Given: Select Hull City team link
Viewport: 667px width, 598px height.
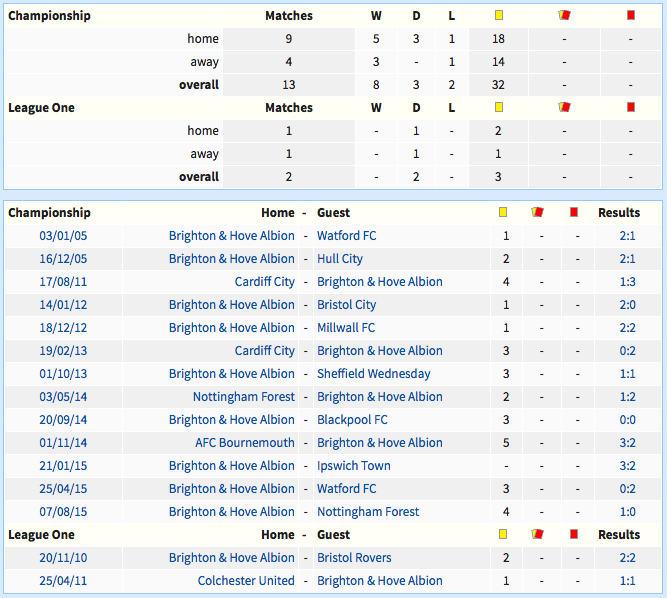Looking at the screenshot, I should 340,259.
